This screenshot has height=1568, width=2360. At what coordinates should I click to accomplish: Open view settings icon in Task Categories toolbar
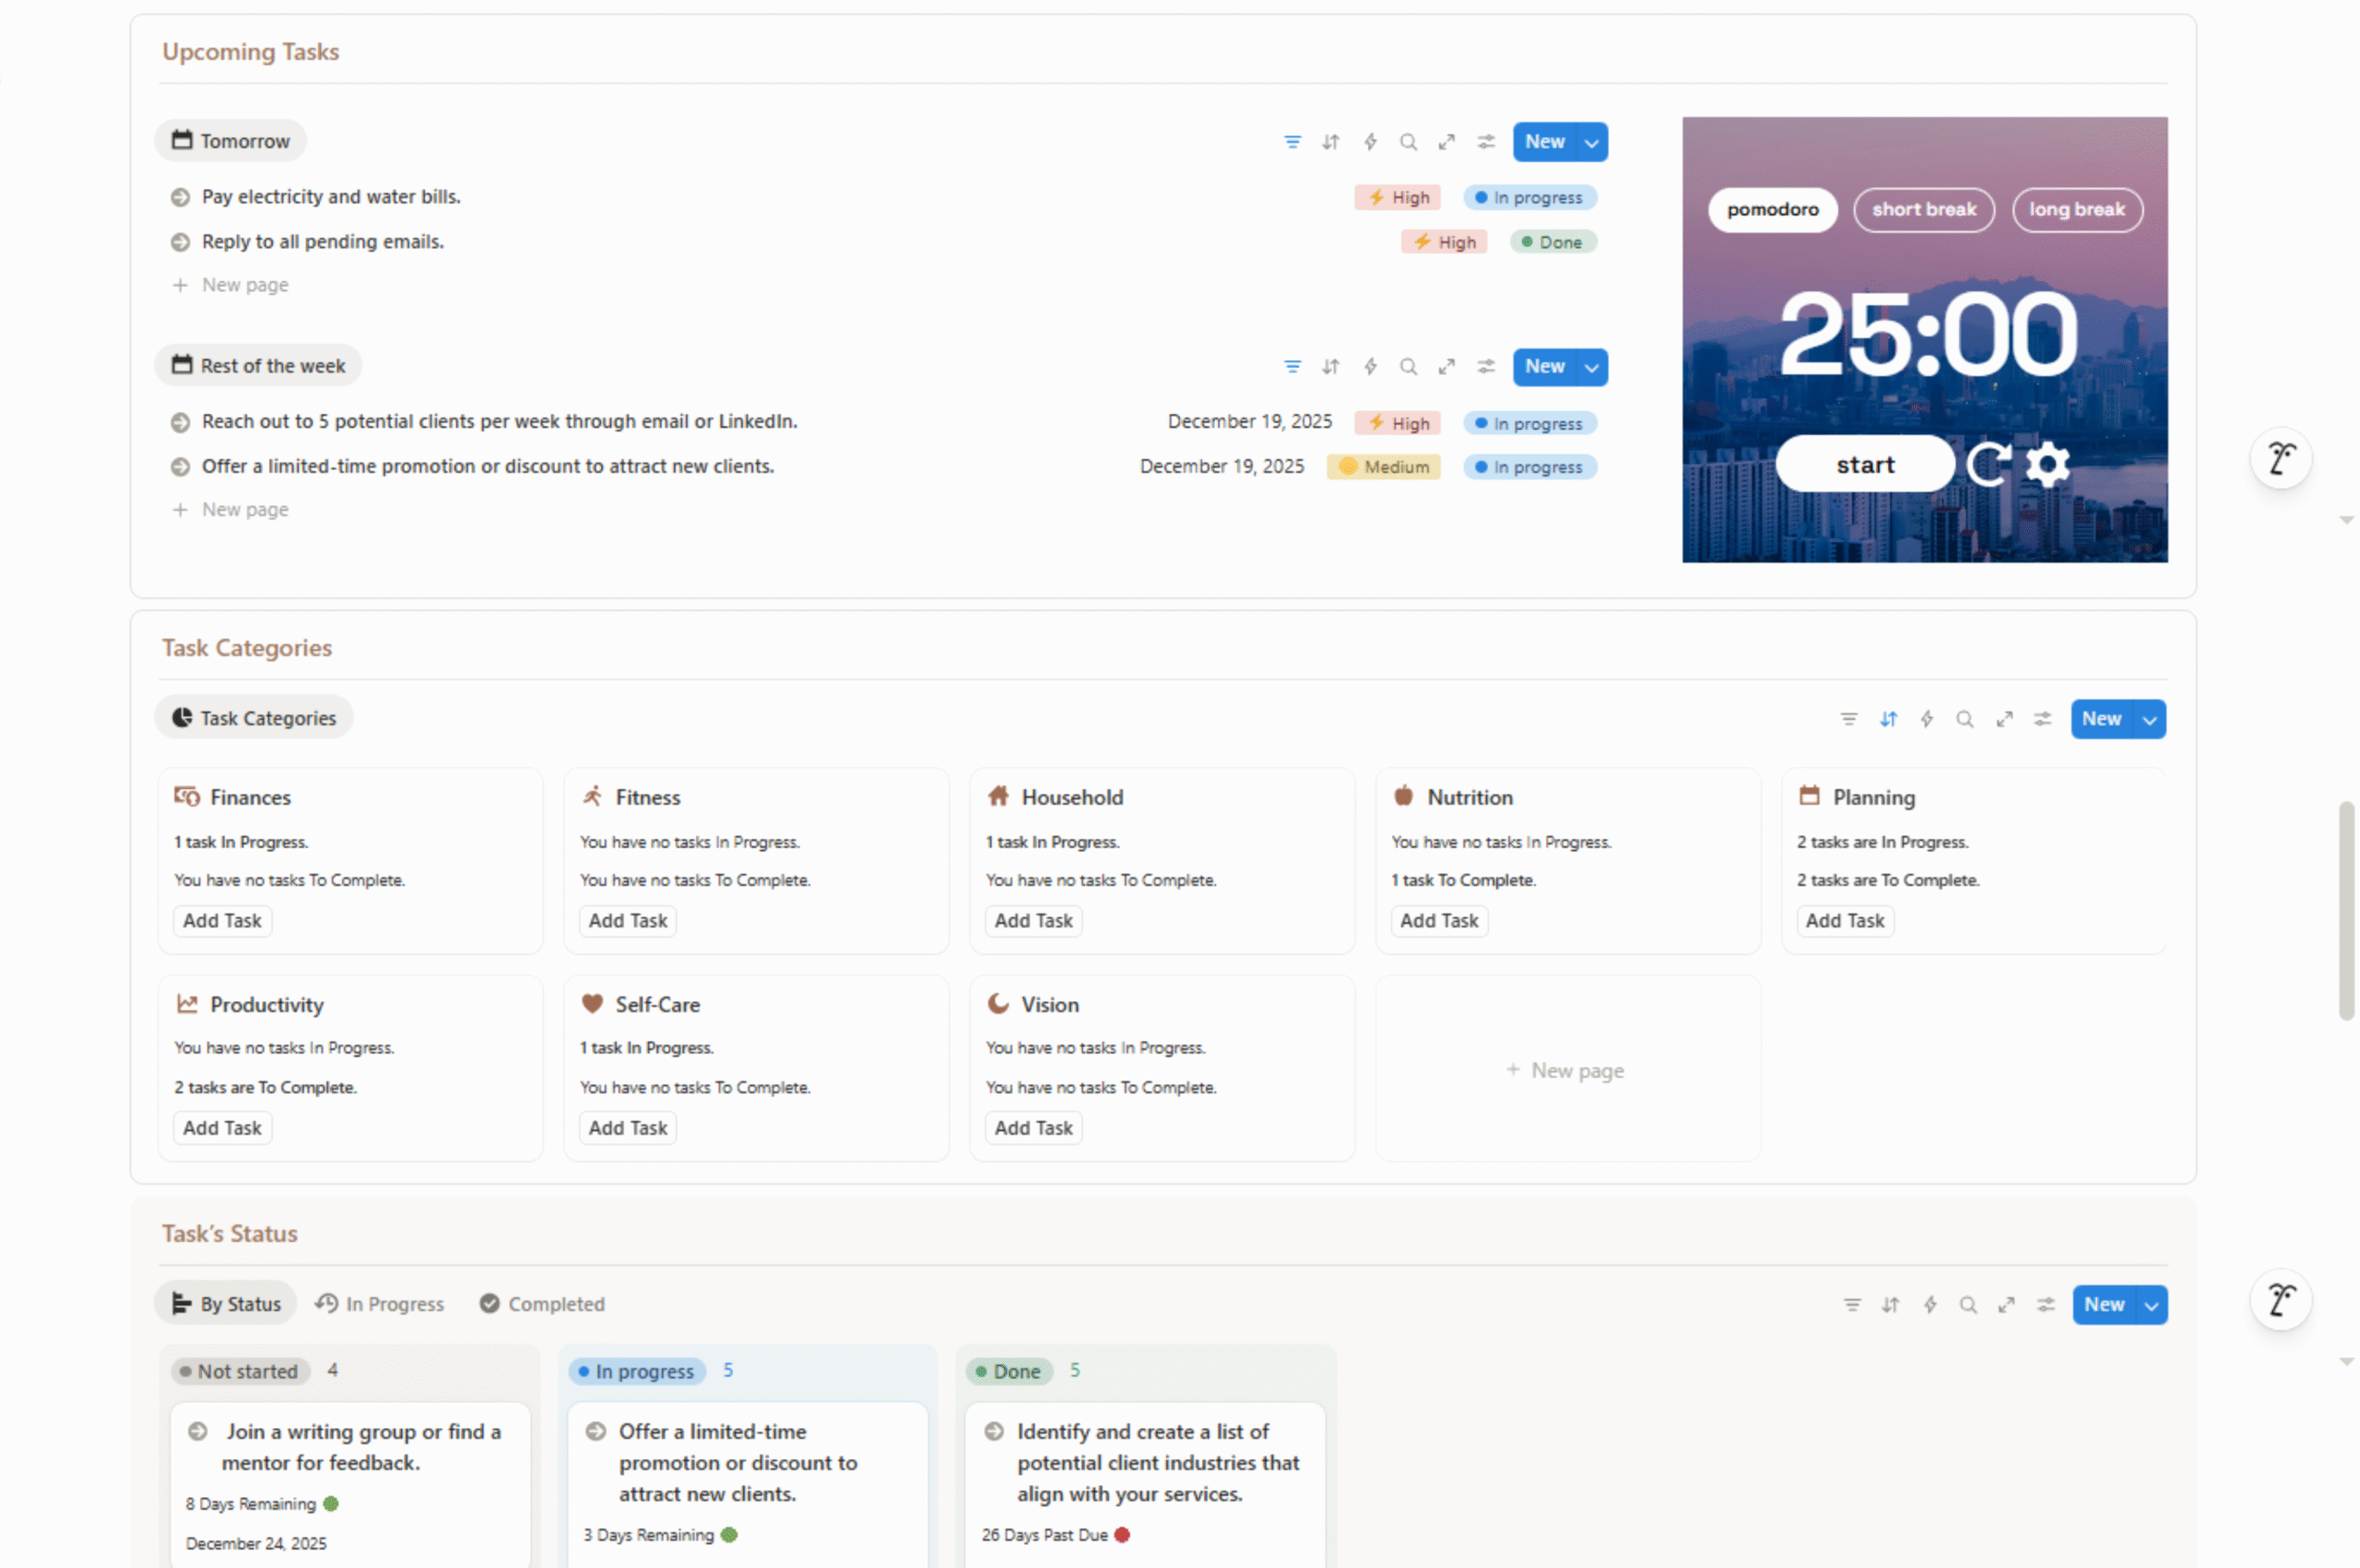coord(2042,719)
